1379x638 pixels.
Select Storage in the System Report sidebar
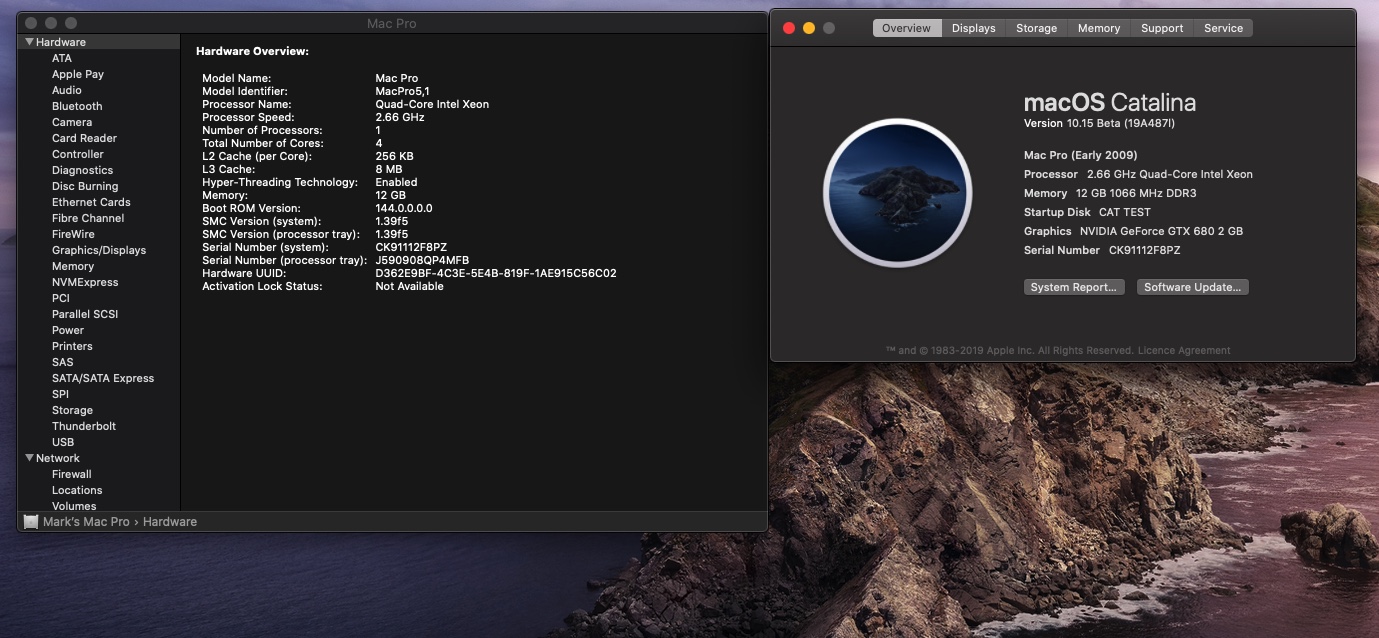pyautogui.click(x=72, y=410)
